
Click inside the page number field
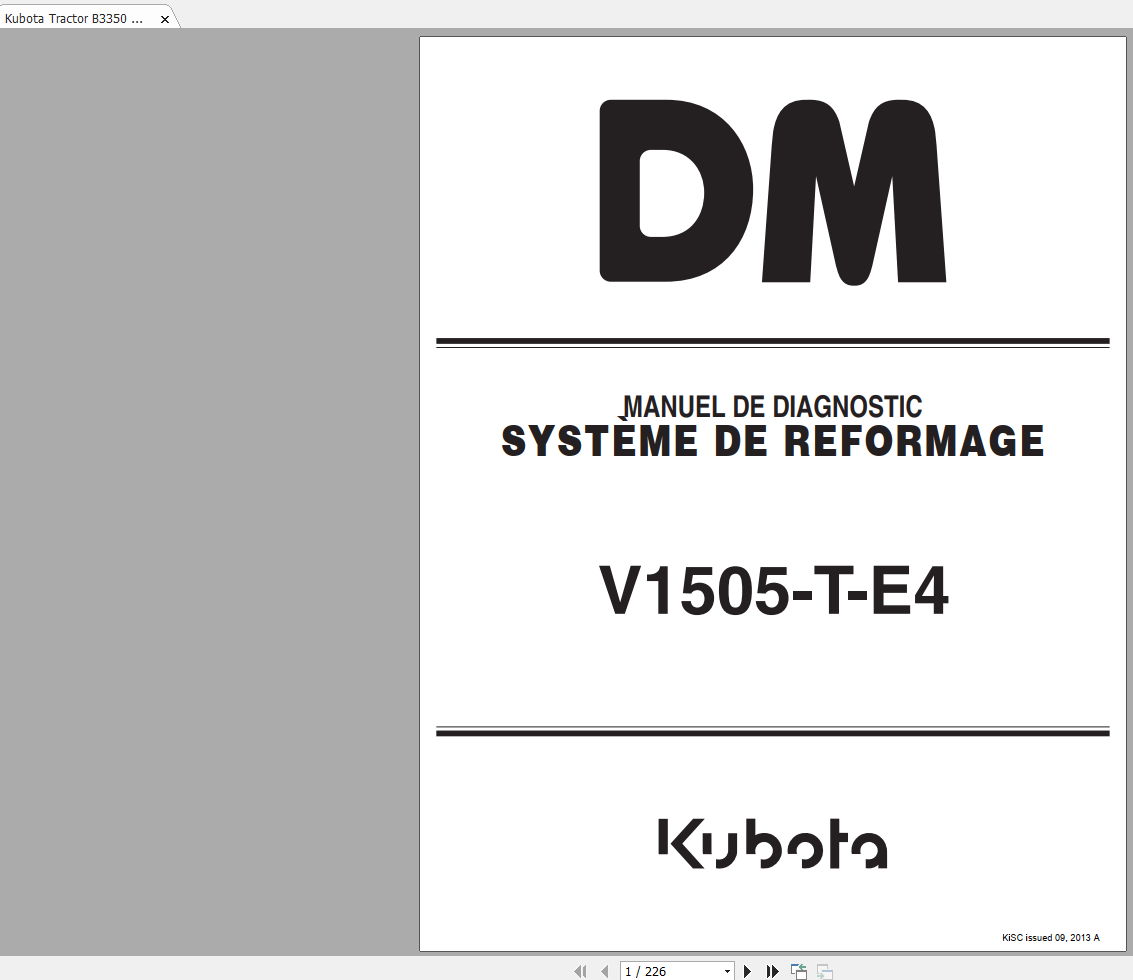(x=660, y=971)
